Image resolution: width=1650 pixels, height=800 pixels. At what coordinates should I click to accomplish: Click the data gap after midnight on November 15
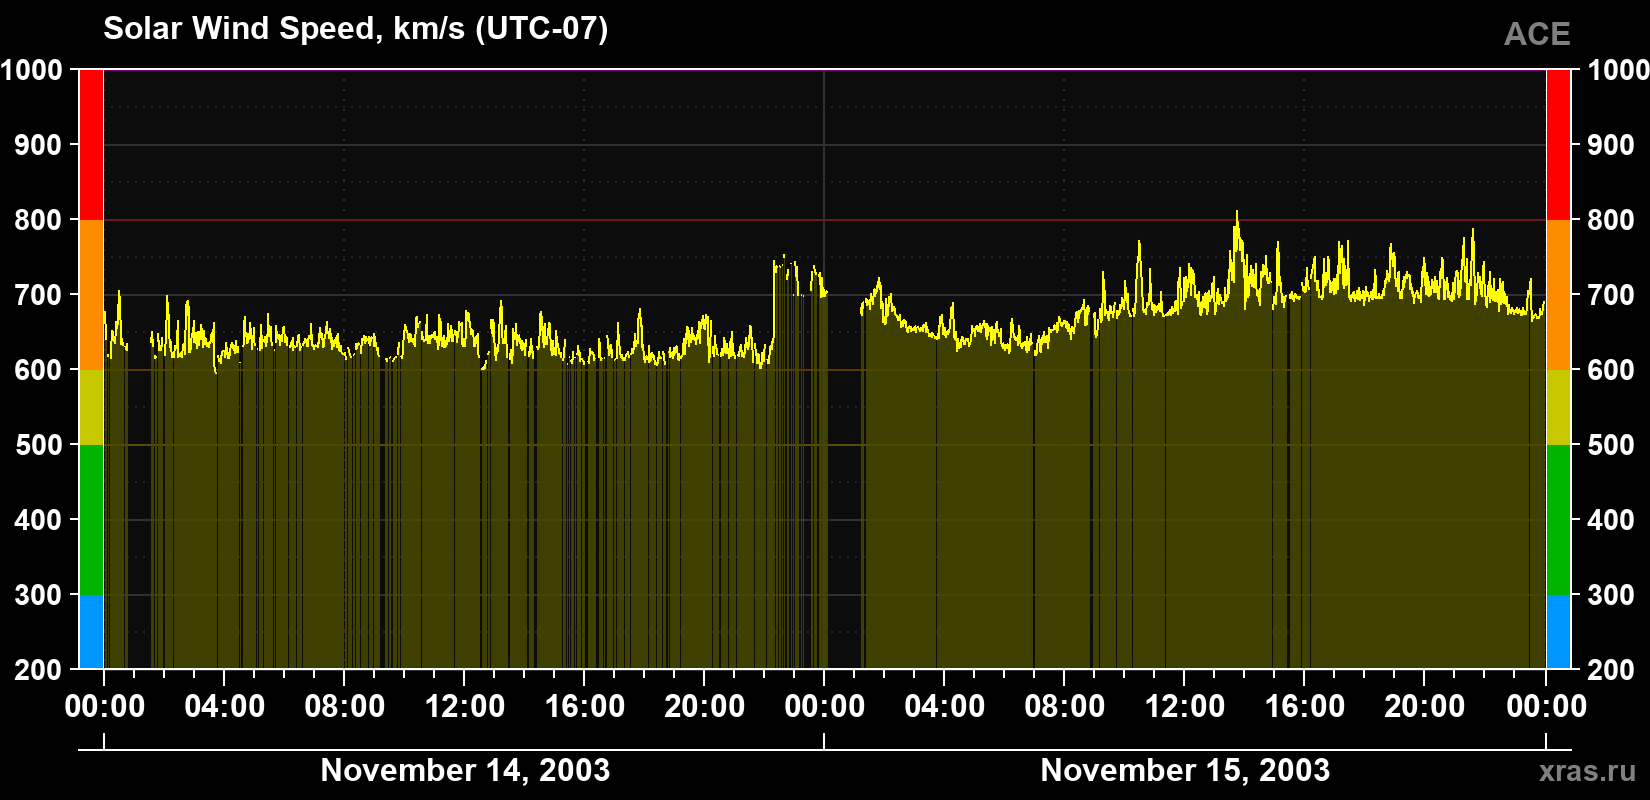[x=845, y=480]
